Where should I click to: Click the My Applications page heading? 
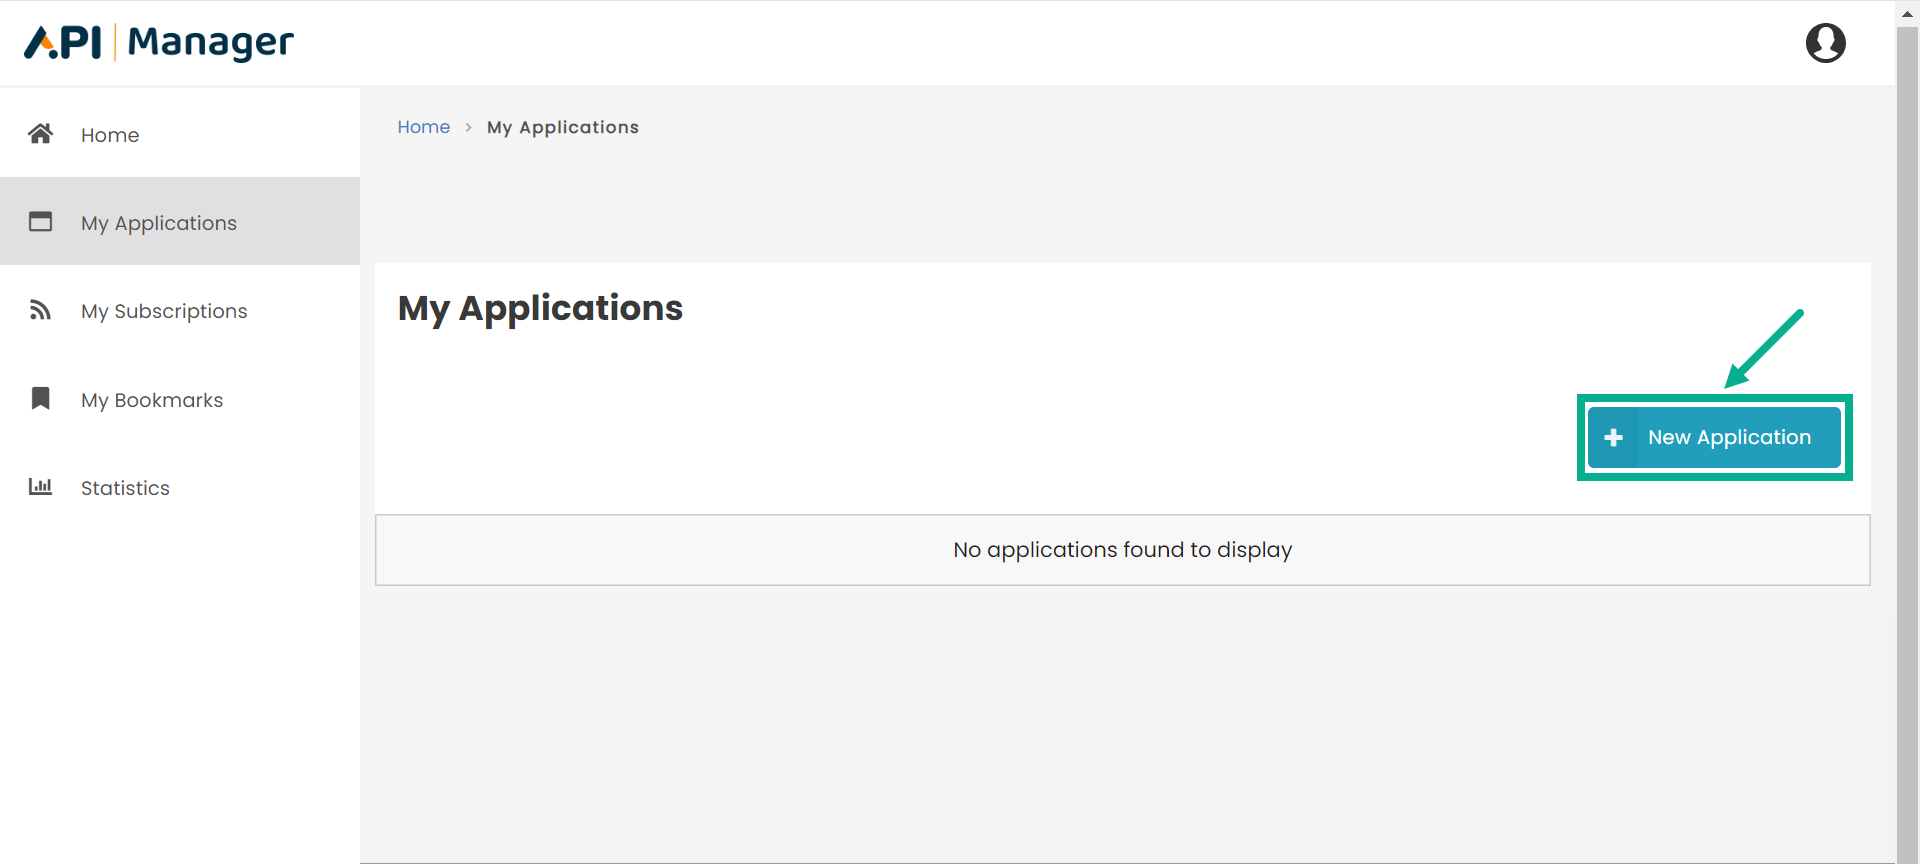(539, 308)
